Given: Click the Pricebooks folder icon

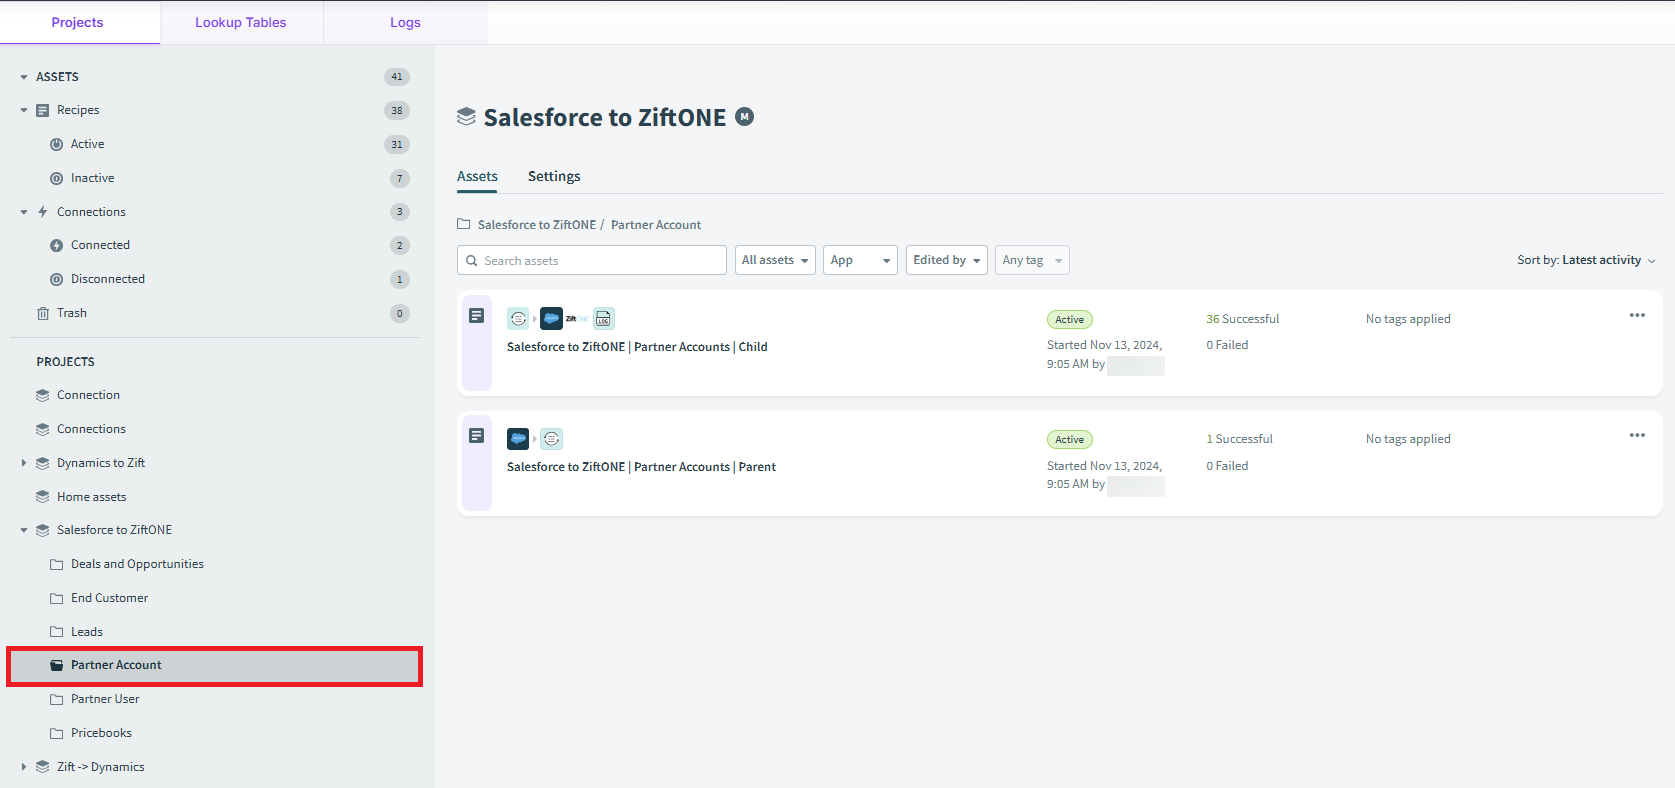Looking at the screenshot, I should click(57, 733).
